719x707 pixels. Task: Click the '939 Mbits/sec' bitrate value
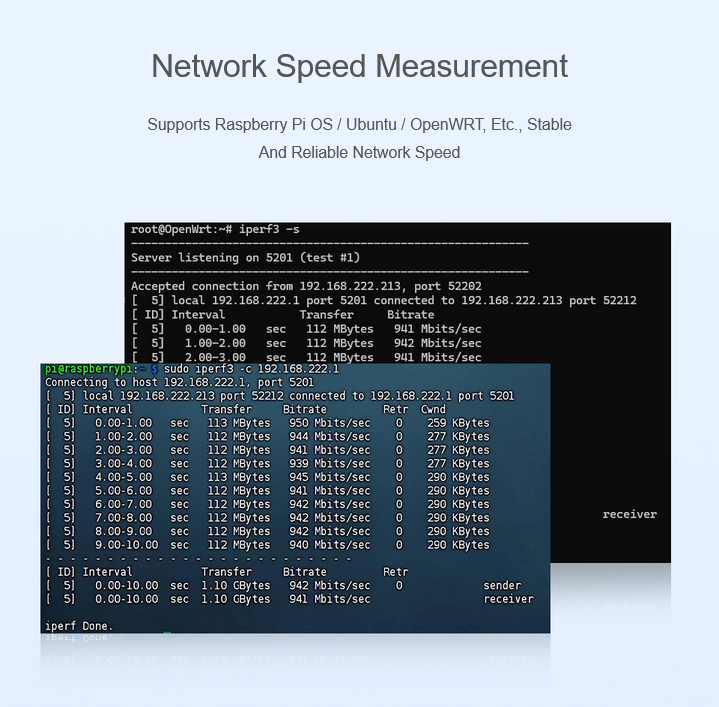[x=329, y=464]
